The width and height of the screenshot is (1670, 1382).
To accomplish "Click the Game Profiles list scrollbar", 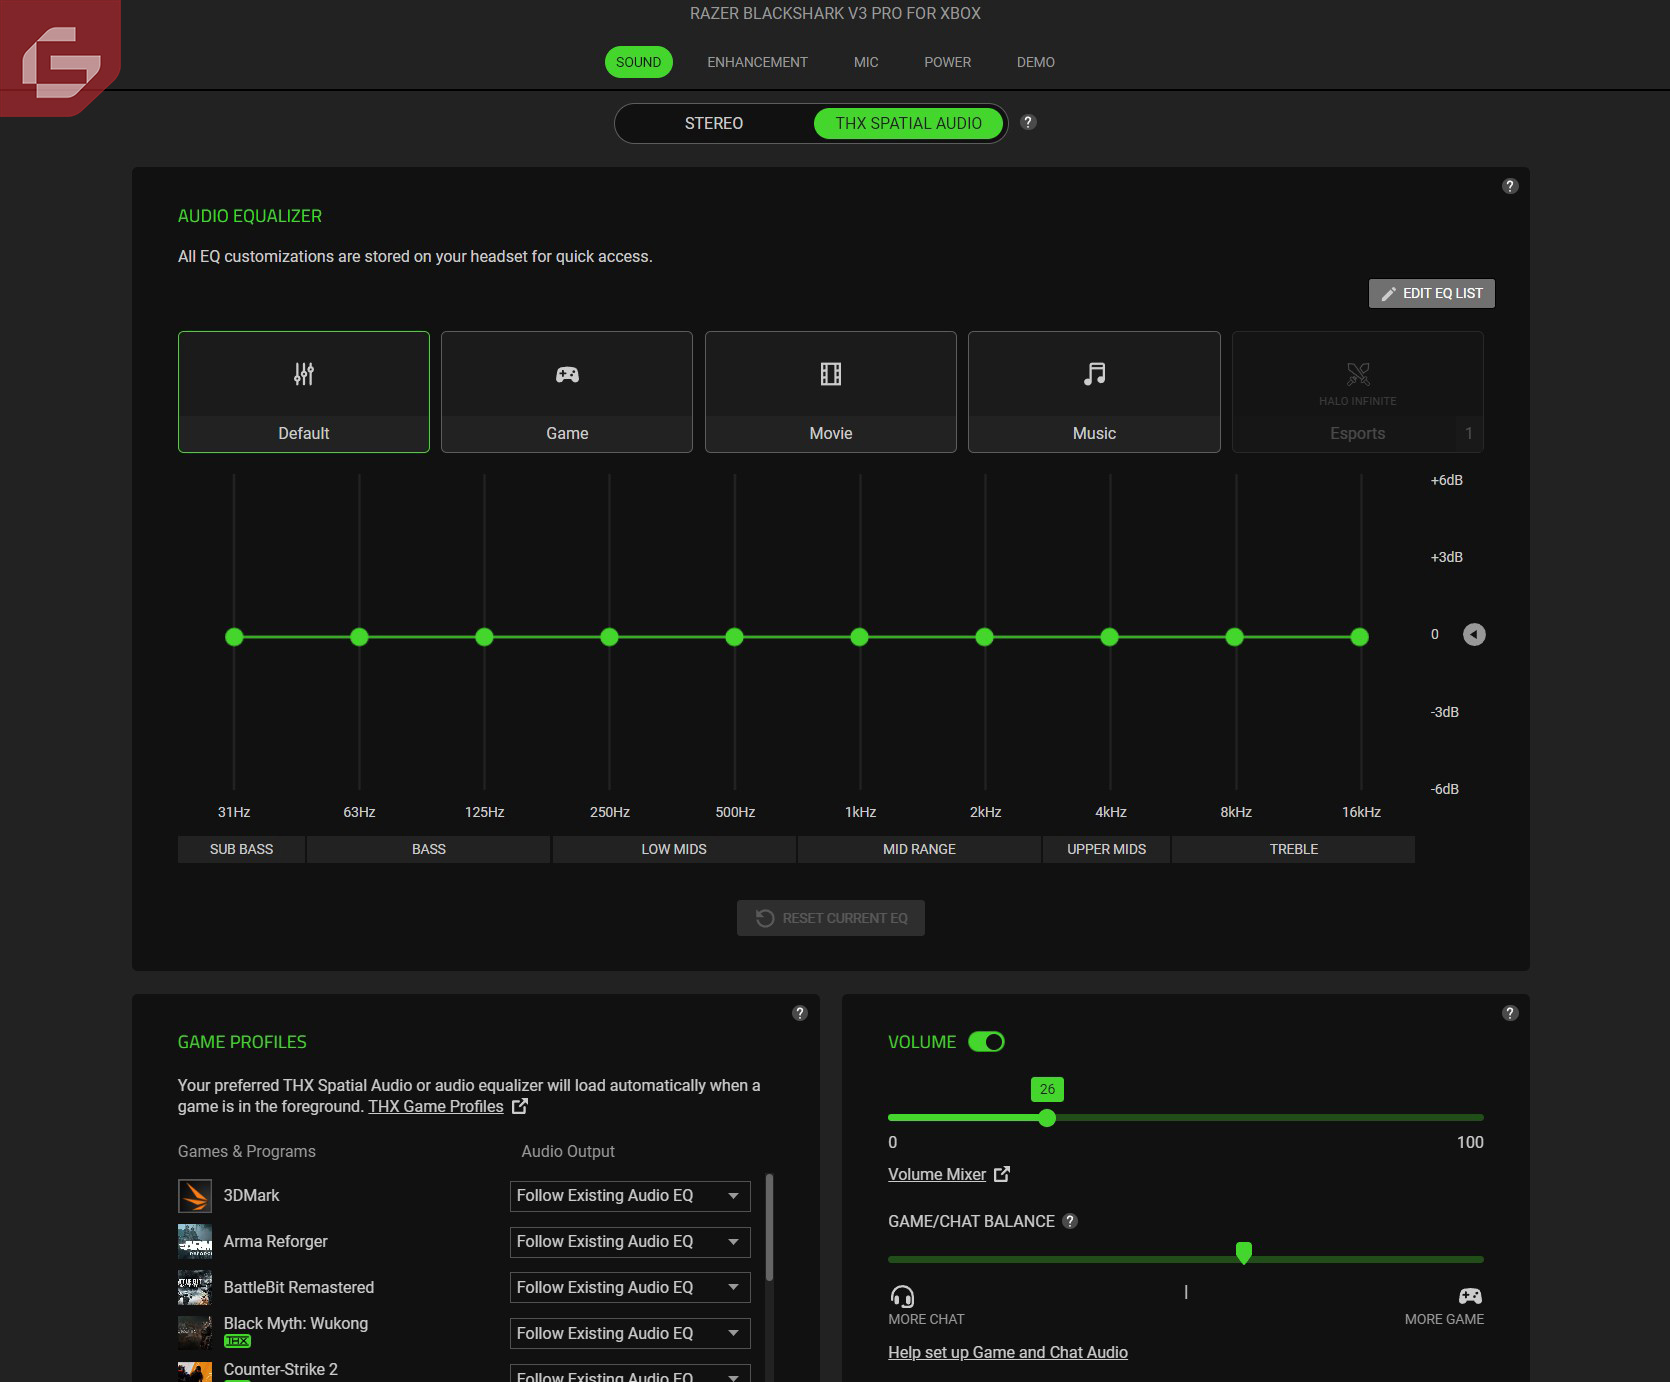I will 769,1227.
